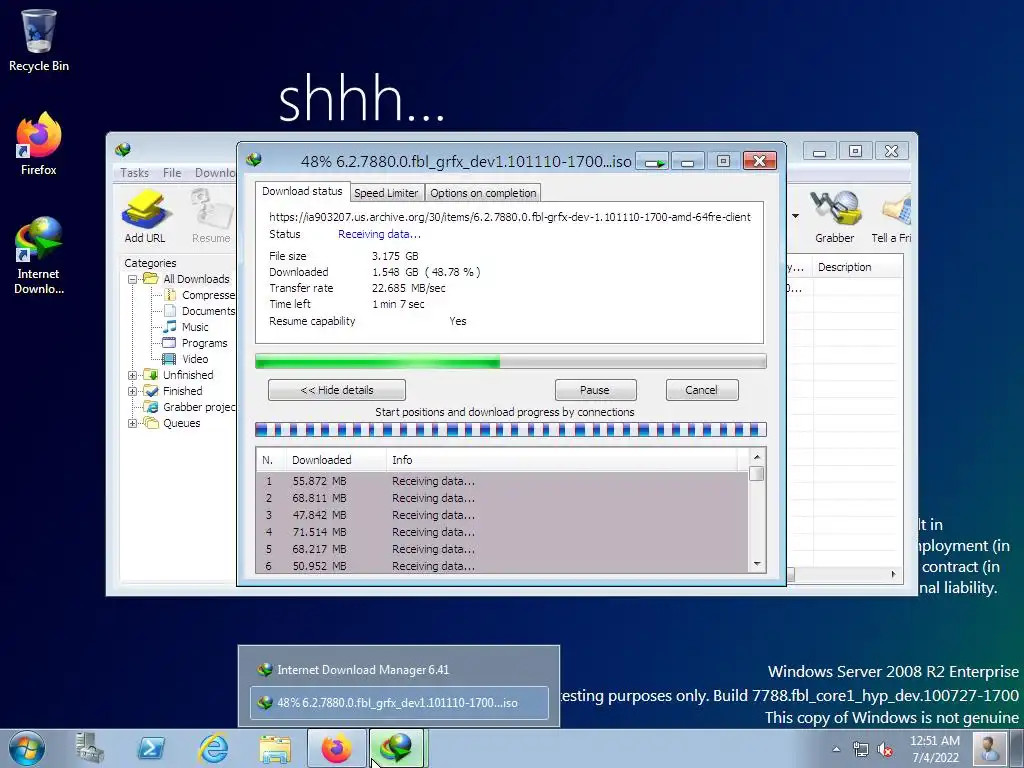Select connection row 1 with 55.872 MB
The width and height of the screenshot is (1024, 768).
(502, 481)
